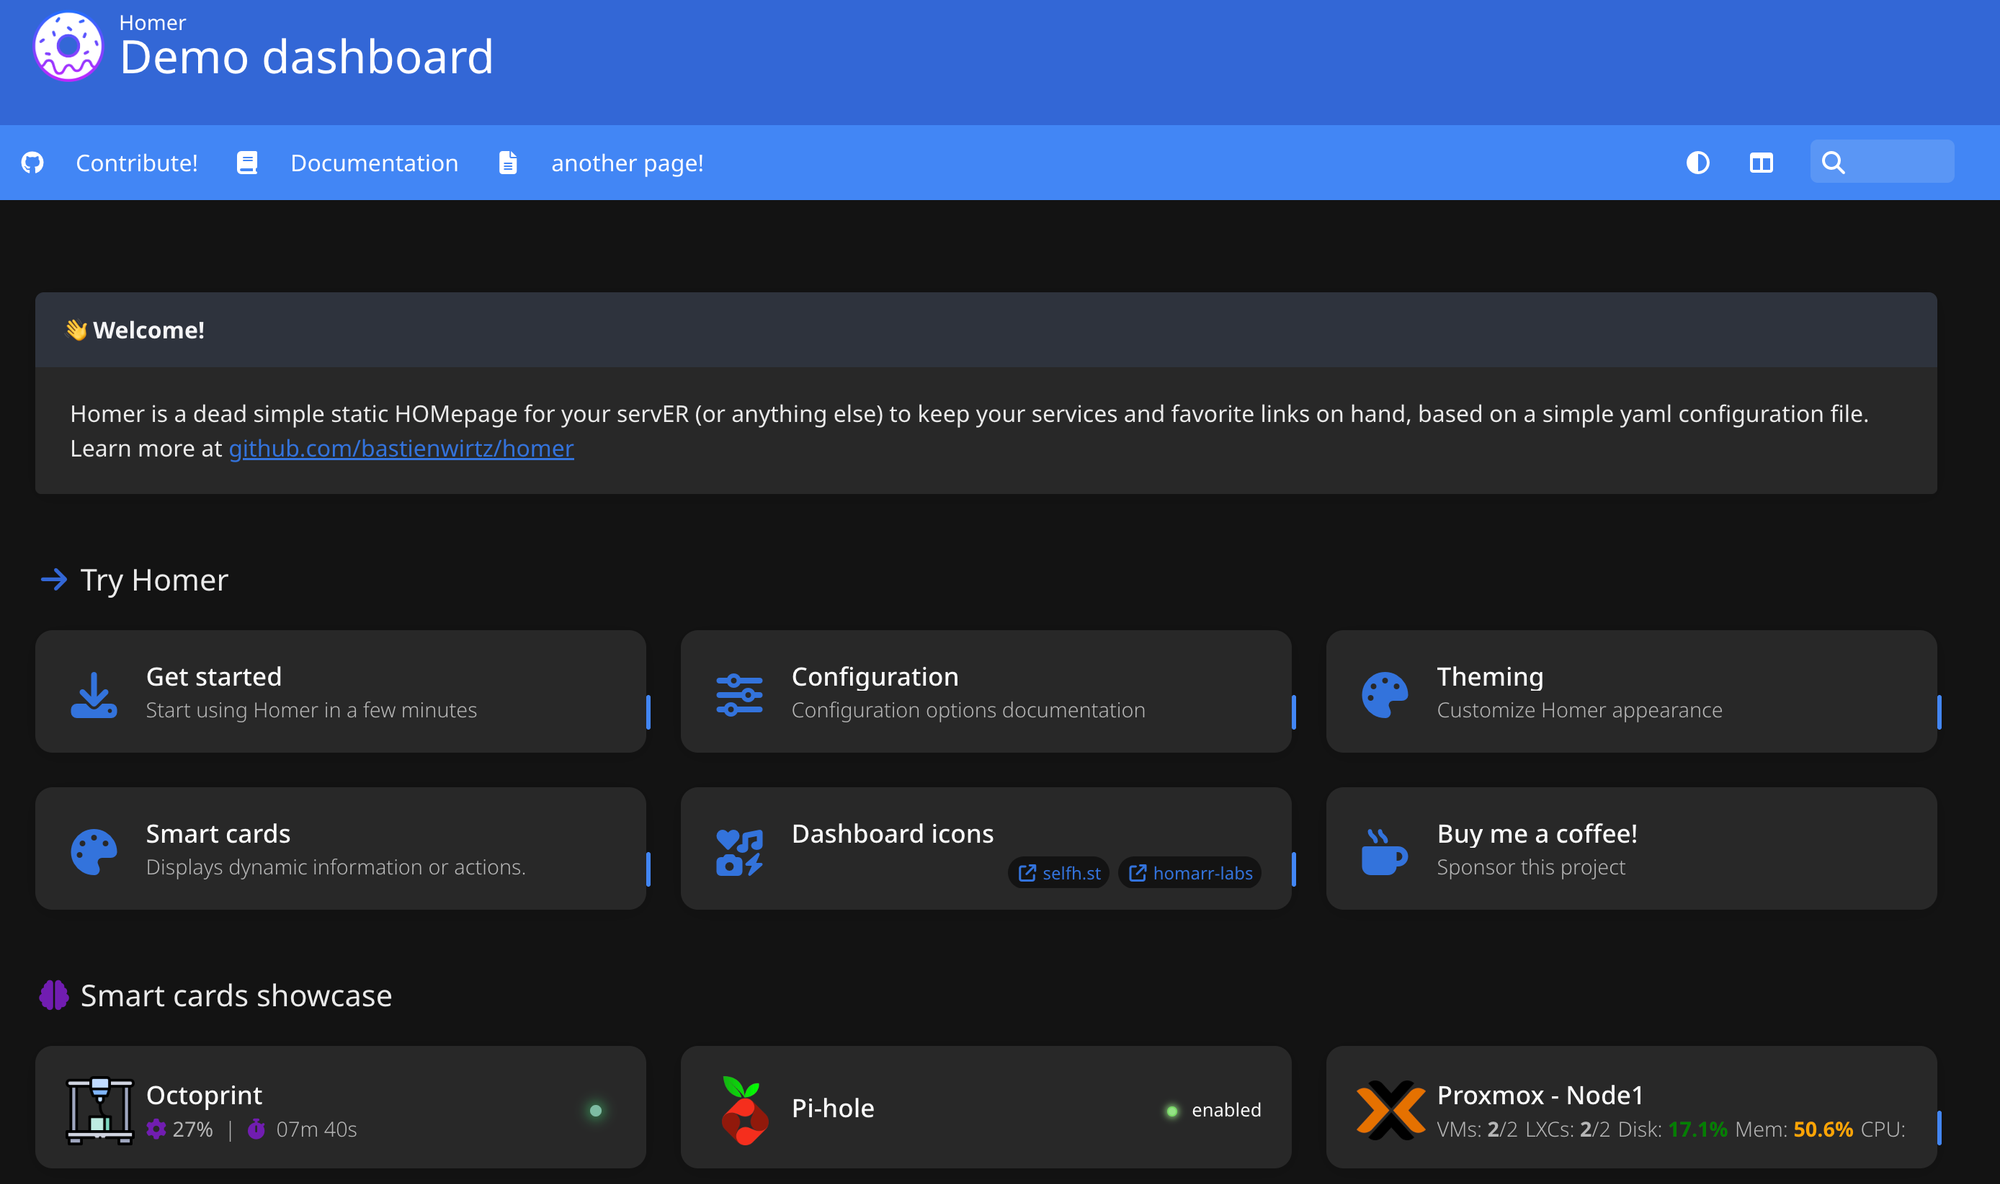Open the 'another page!' nav link
2000x1184 pixels.
point(626,163)
